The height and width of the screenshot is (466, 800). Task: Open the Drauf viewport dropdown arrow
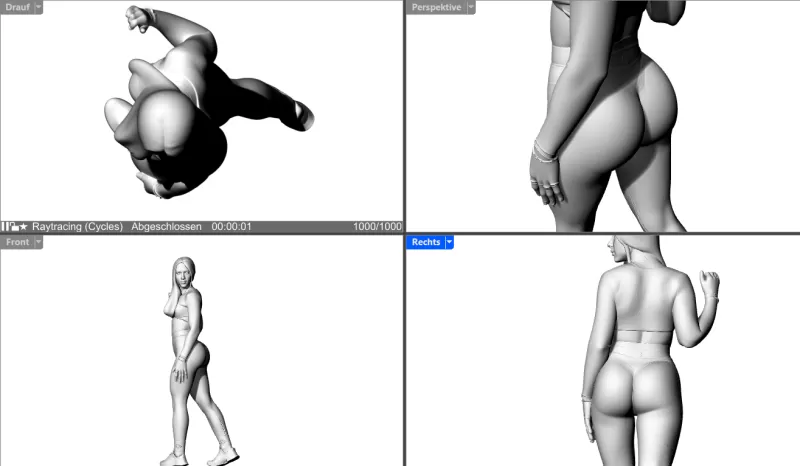point(38,7)
